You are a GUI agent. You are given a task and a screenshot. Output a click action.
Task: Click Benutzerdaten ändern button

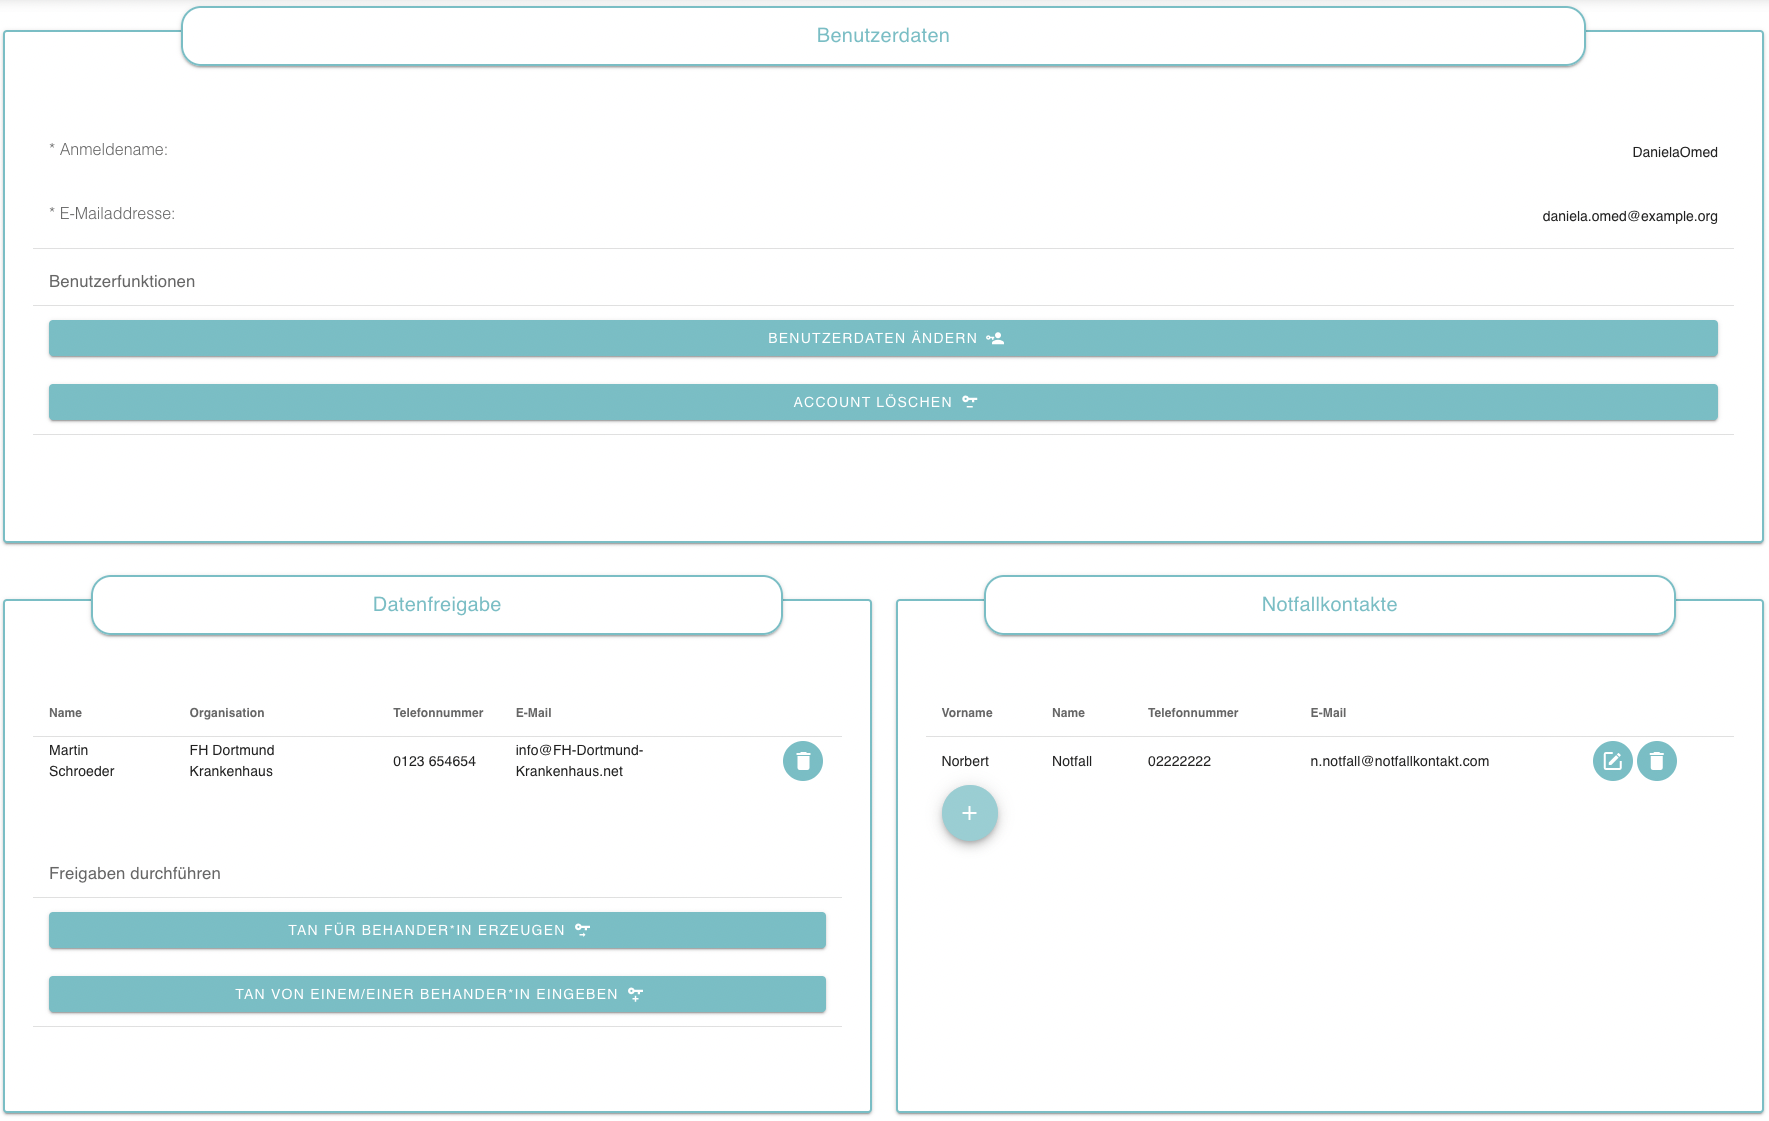tap(883, 338)
